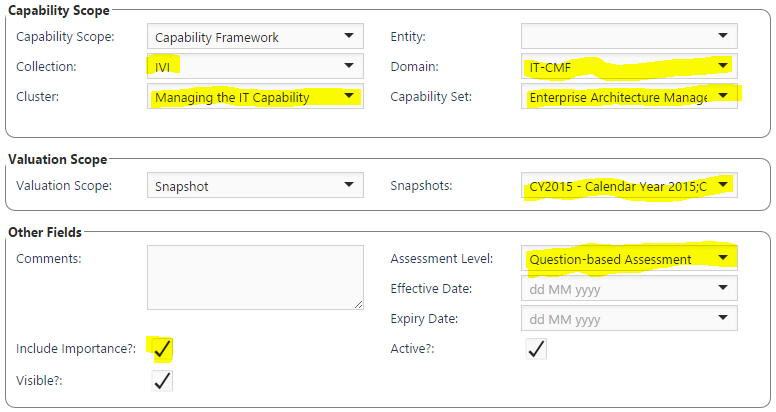Click the Question-based Assessment value
This screenshot has width=776, height=412.
[x=610, y=259]
